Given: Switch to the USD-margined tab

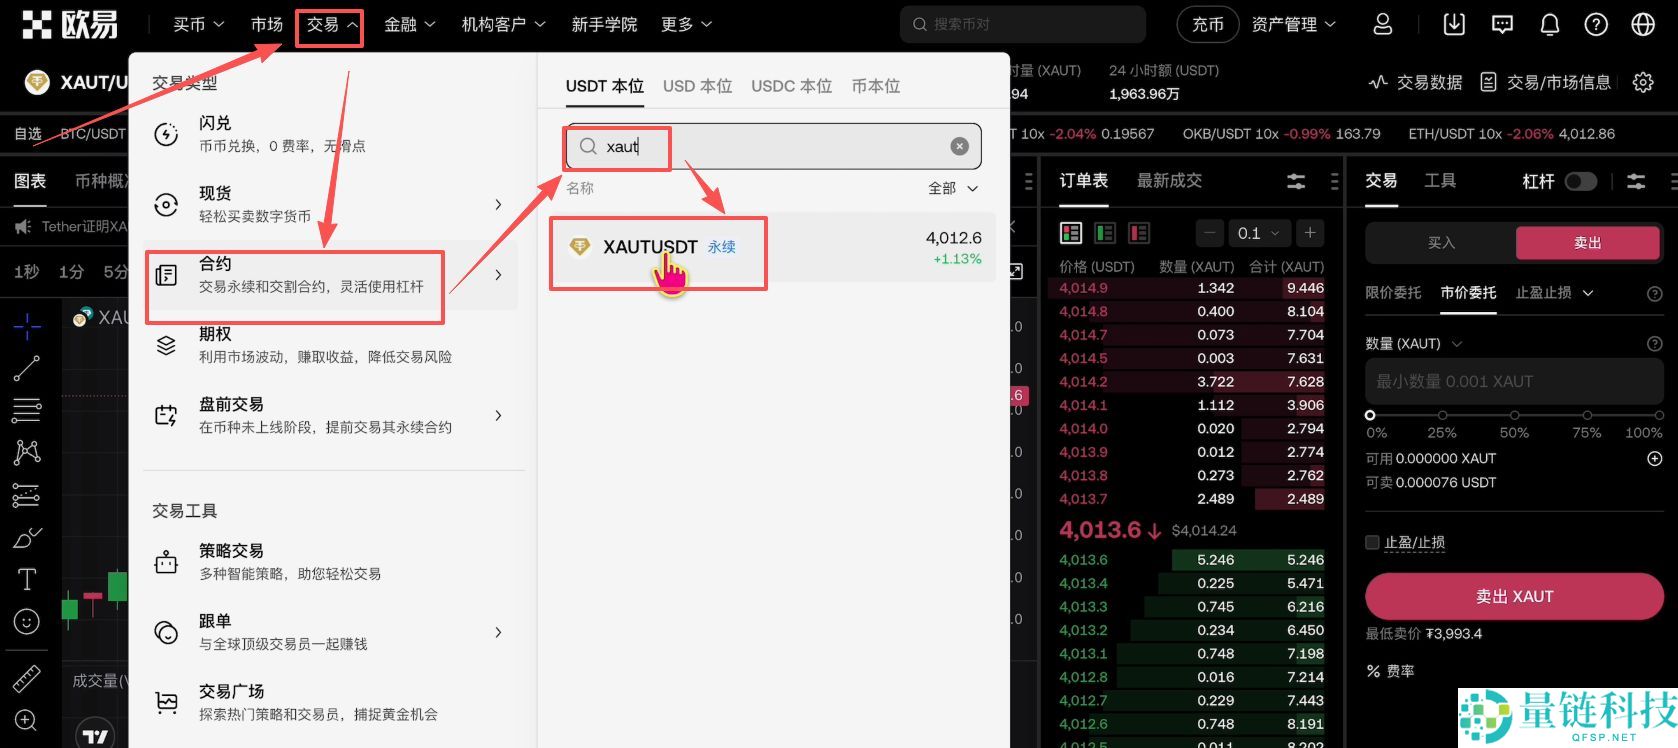Looking at the screenshot, I should (697, 86).
